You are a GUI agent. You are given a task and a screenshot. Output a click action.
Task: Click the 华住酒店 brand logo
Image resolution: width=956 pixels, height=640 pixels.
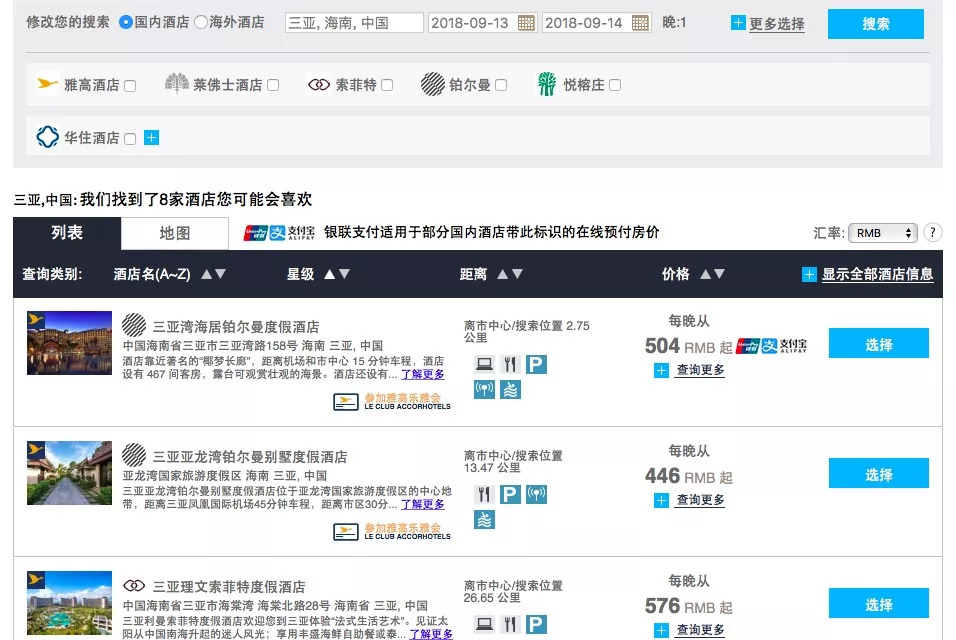[48, 137]
